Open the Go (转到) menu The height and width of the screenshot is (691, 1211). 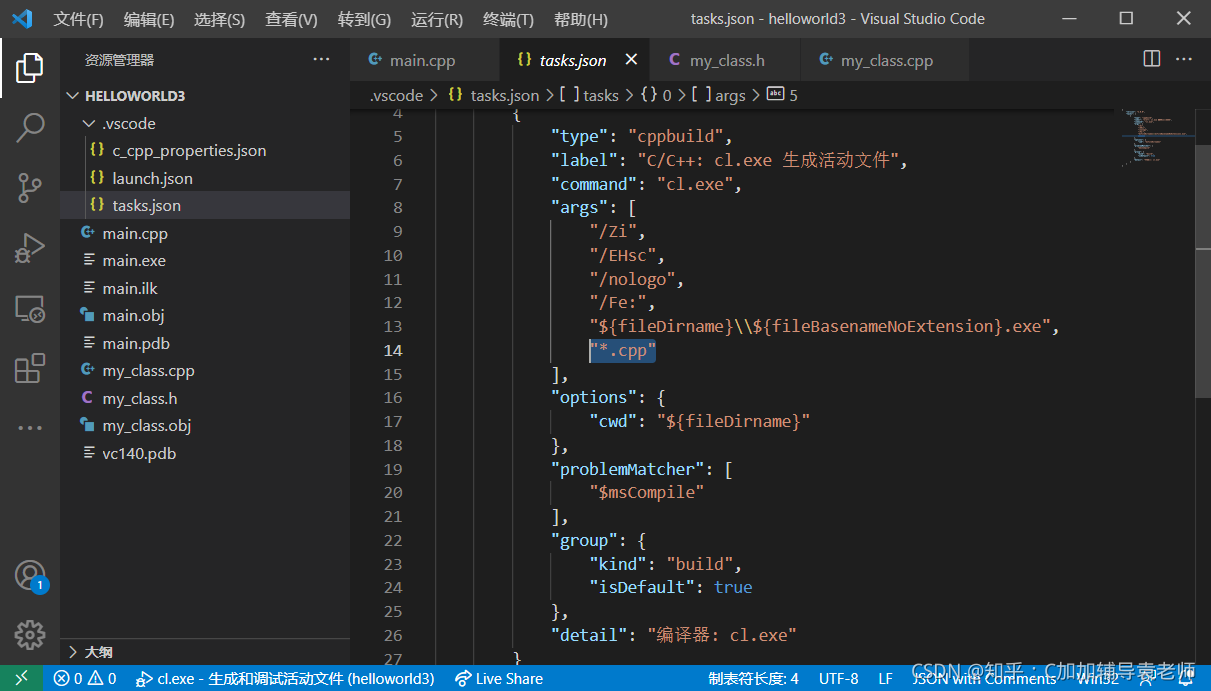[x=364, y=19]
